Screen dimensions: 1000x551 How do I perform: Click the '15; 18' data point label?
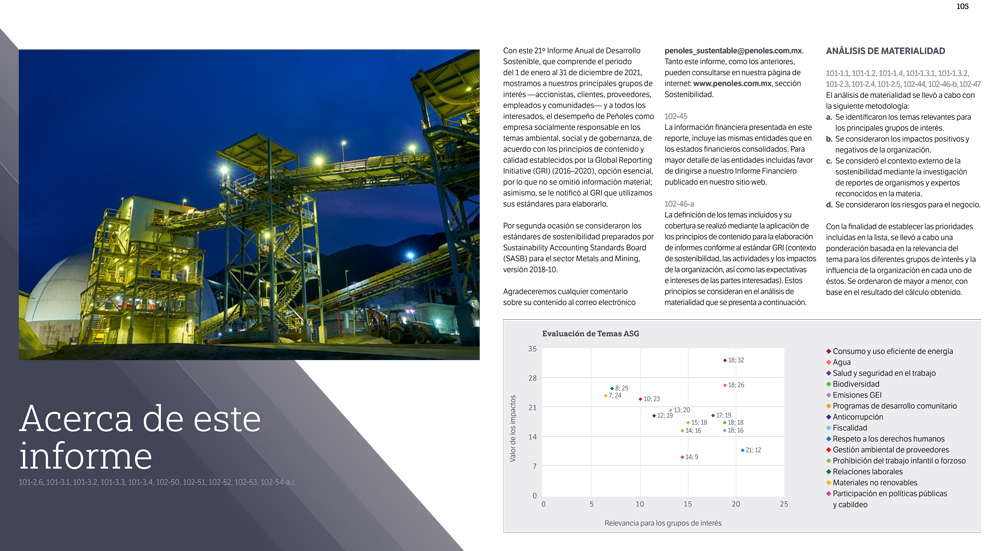(699, 423)
